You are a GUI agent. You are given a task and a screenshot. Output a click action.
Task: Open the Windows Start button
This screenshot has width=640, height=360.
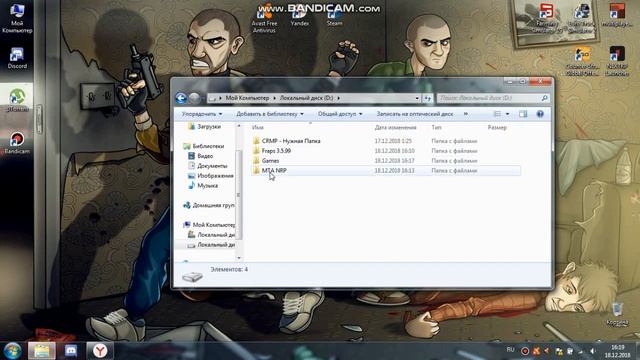pyautogui.click(x=12, y=351)
